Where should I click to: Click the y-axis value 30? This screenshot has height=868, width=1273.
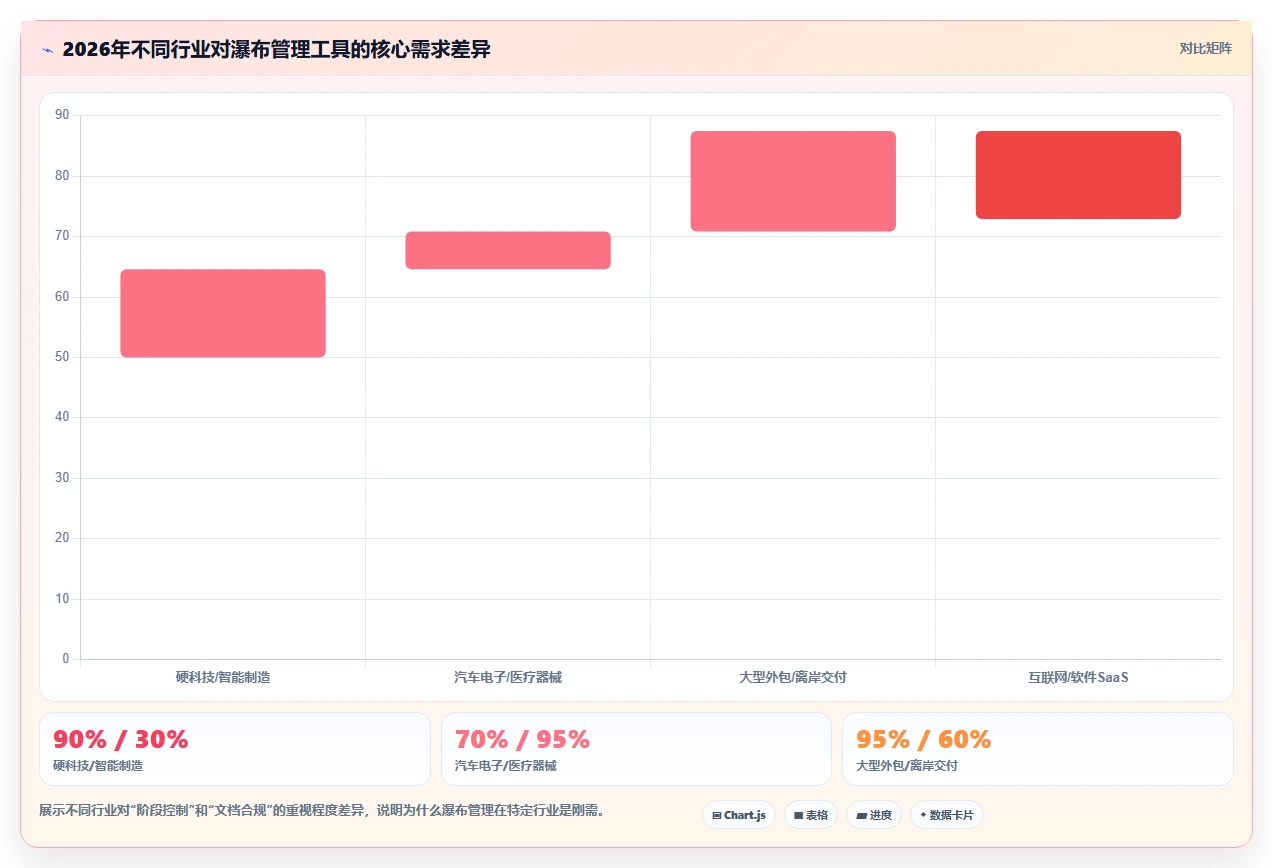(x=63, y=478)
